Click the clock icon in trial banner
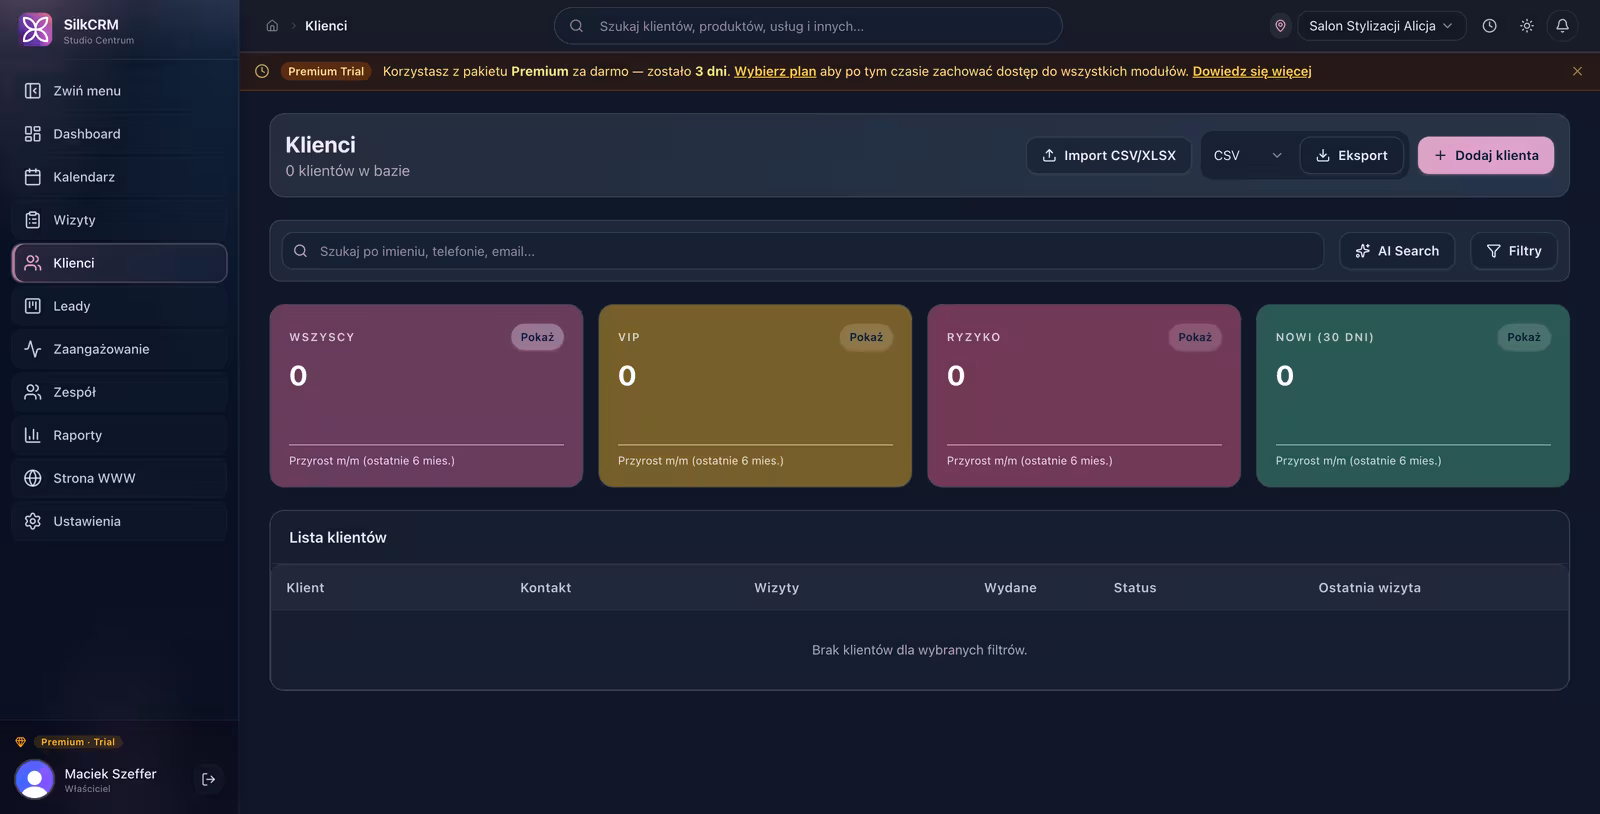The image size is (1600, 814). 262,71
